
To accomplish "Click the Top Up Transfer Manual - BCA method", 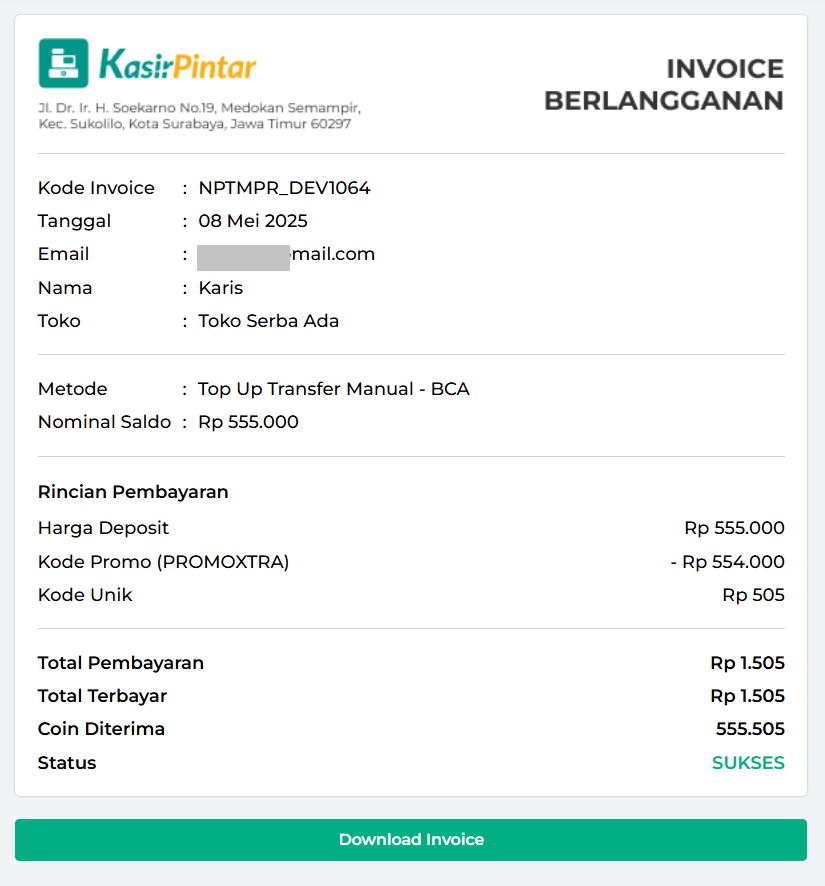I will [333, 389].
